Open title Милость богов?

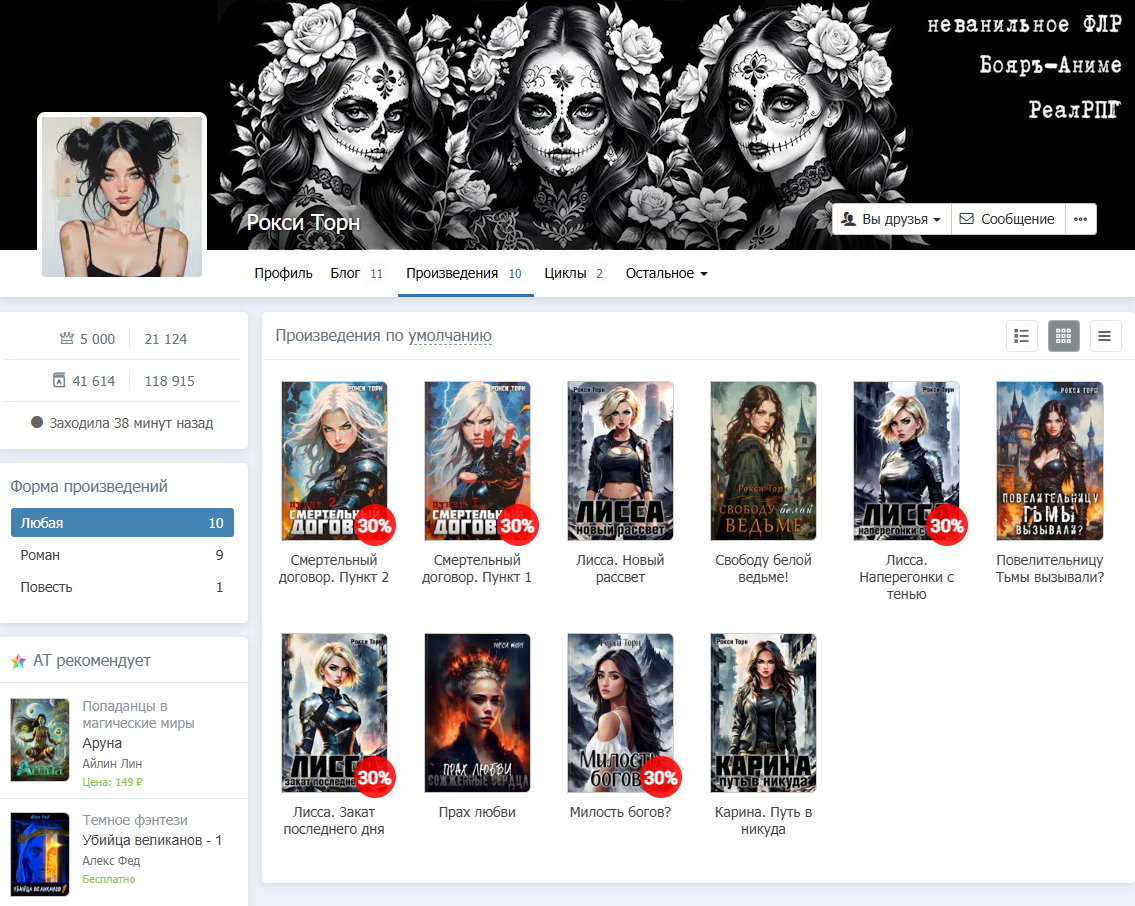620,812
